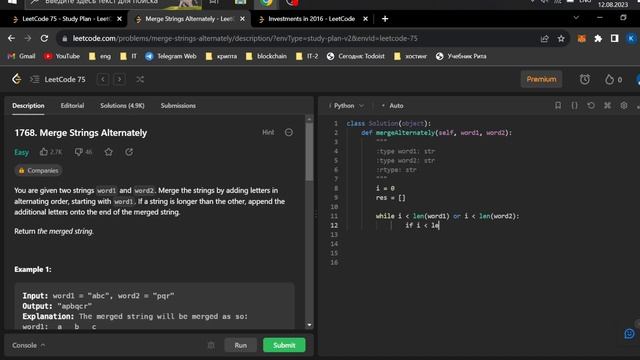Click the scroll down arrow in description panel
Screen dimensions: 640x360
pyautogui.click(x=309, y=325)
